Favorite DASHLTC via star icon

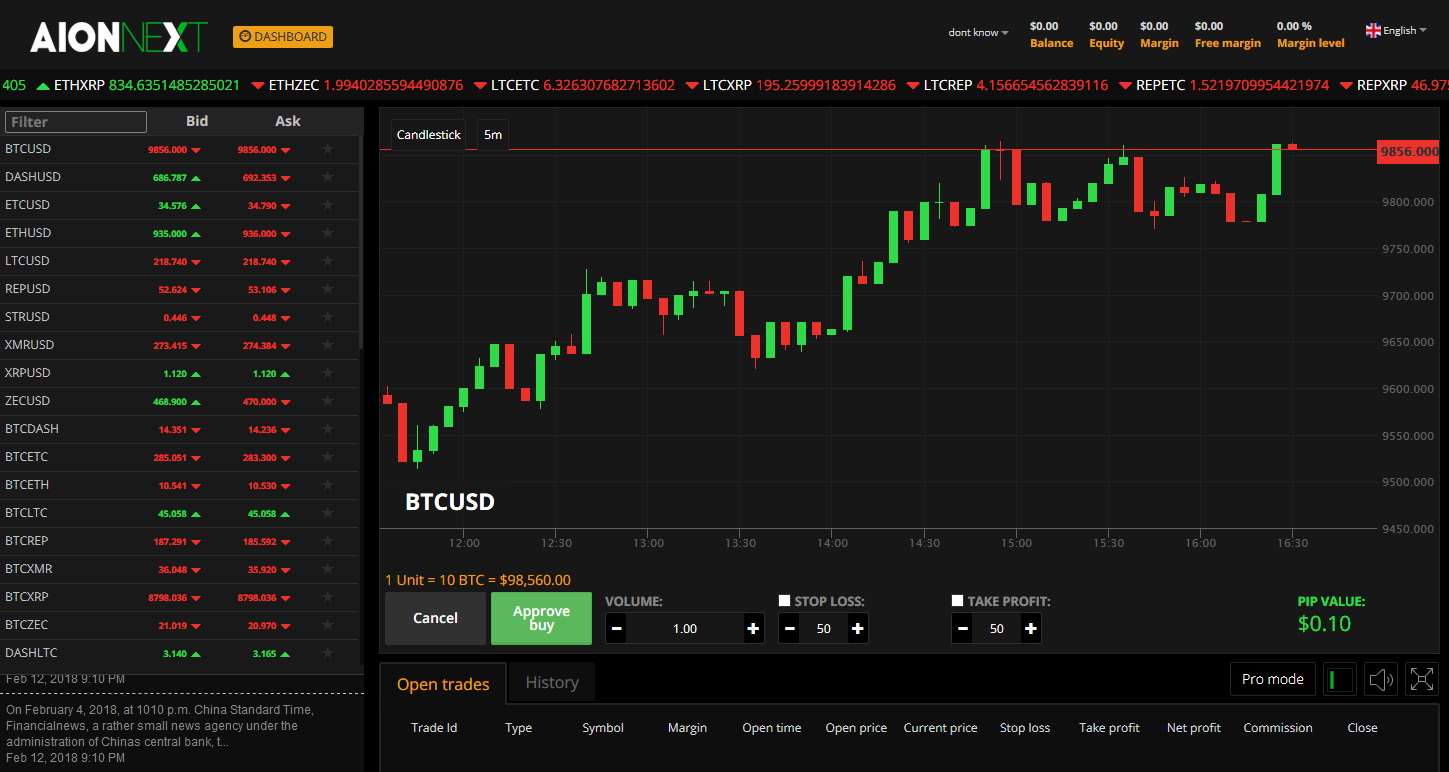(327, 653)
